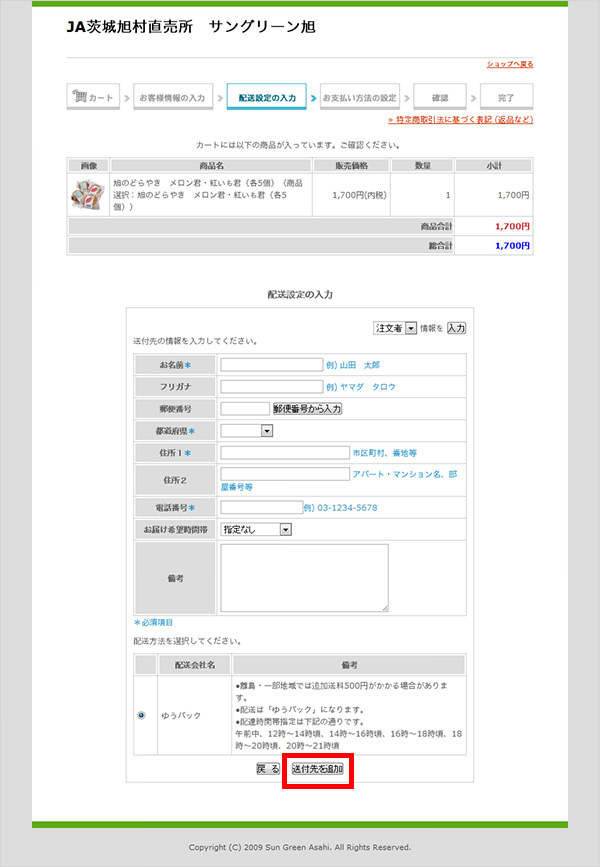Open the product thumbnail image

(88, 196)
